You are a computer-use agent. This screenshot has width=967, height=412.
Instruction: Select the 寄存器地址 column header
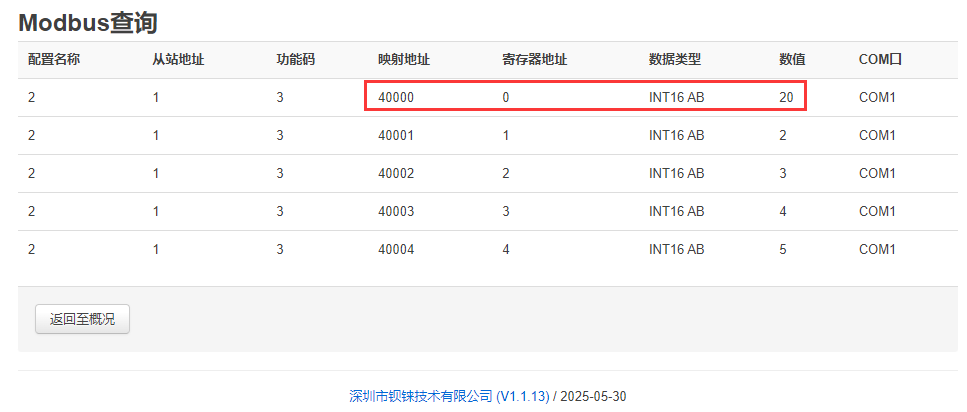point(535,60)
